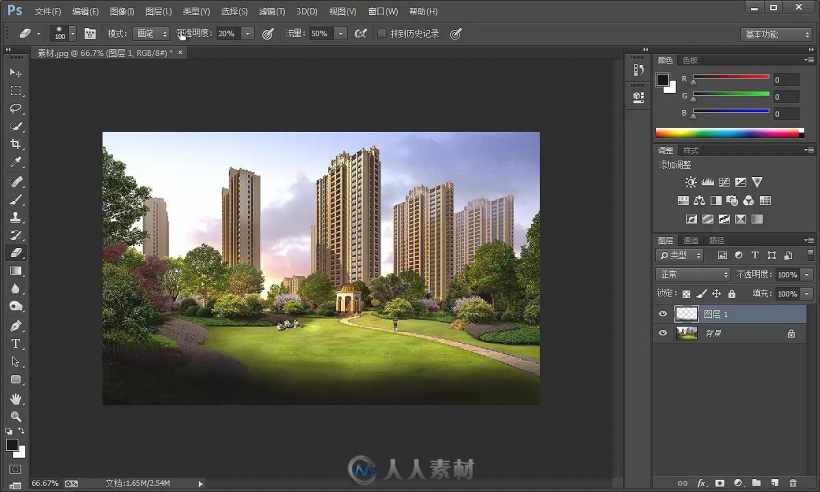Create a new layer button
Image resolution: width=820 pixels, height=492 pixels.
(775, 483)
